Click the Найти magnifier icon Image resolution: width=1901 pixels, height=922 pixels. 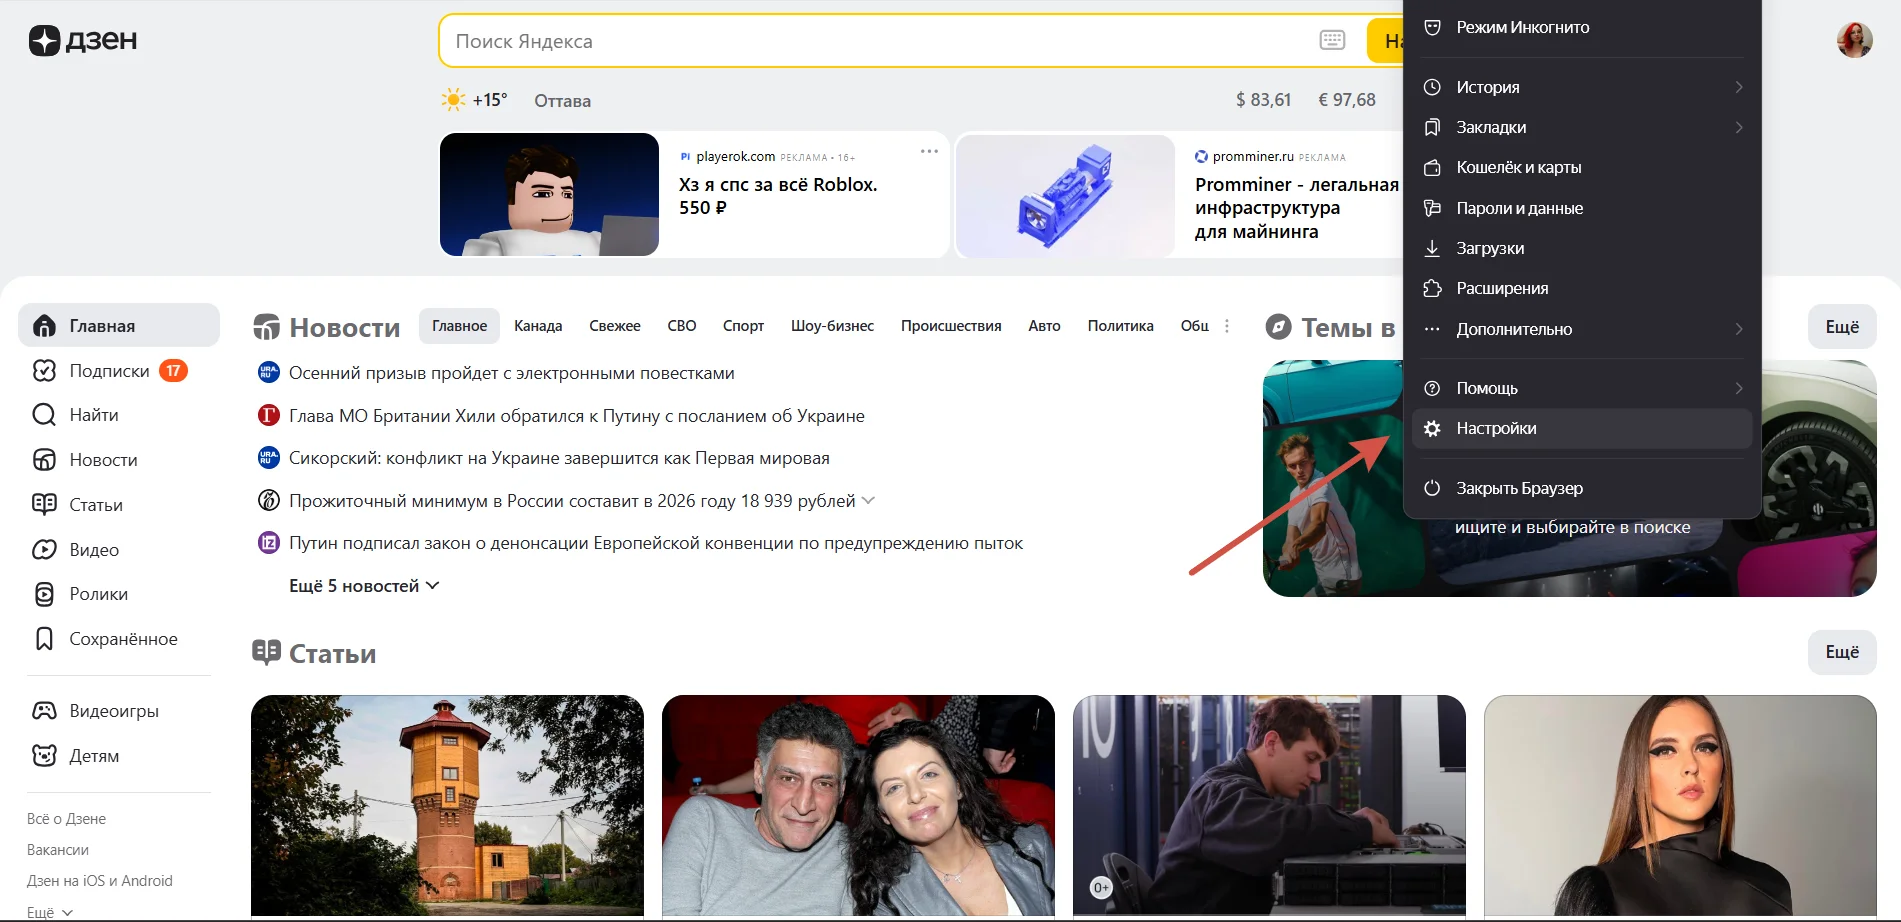point(44,415)
